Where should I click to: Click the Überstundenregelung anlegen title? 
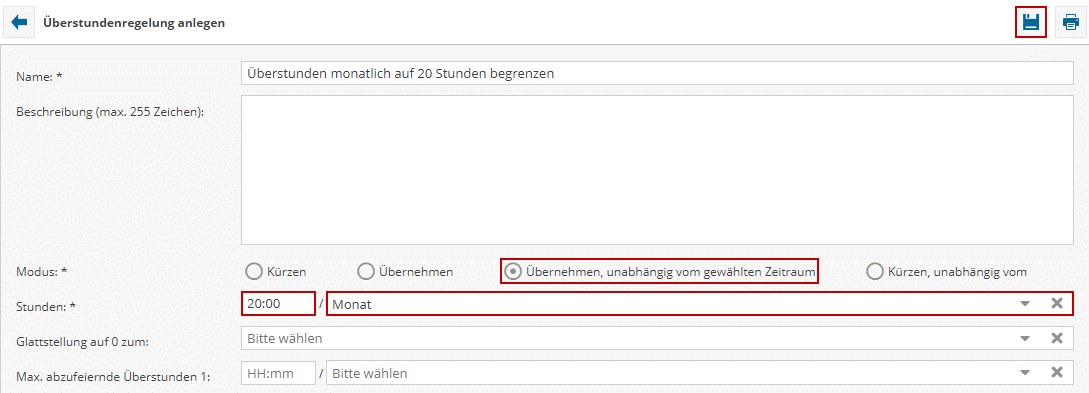coord(134,22)
